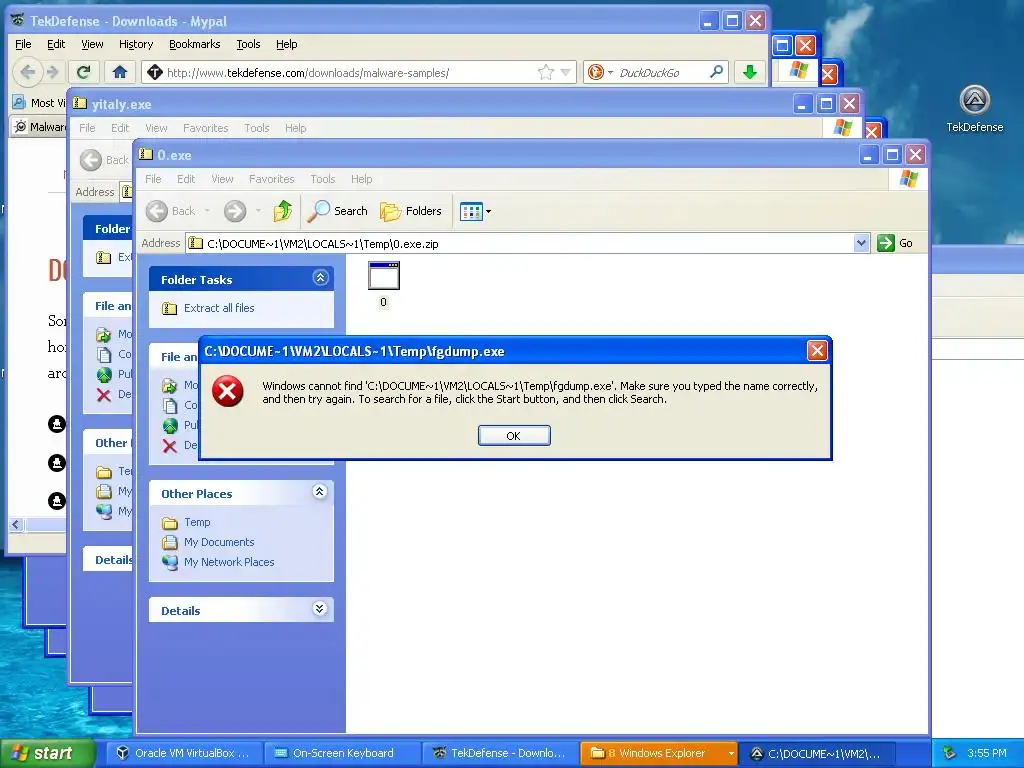Image resolution: width=1024 pixels, height=768 pixels.
Task: Open Temp folder link in Other Places
Action: (197, 522)
